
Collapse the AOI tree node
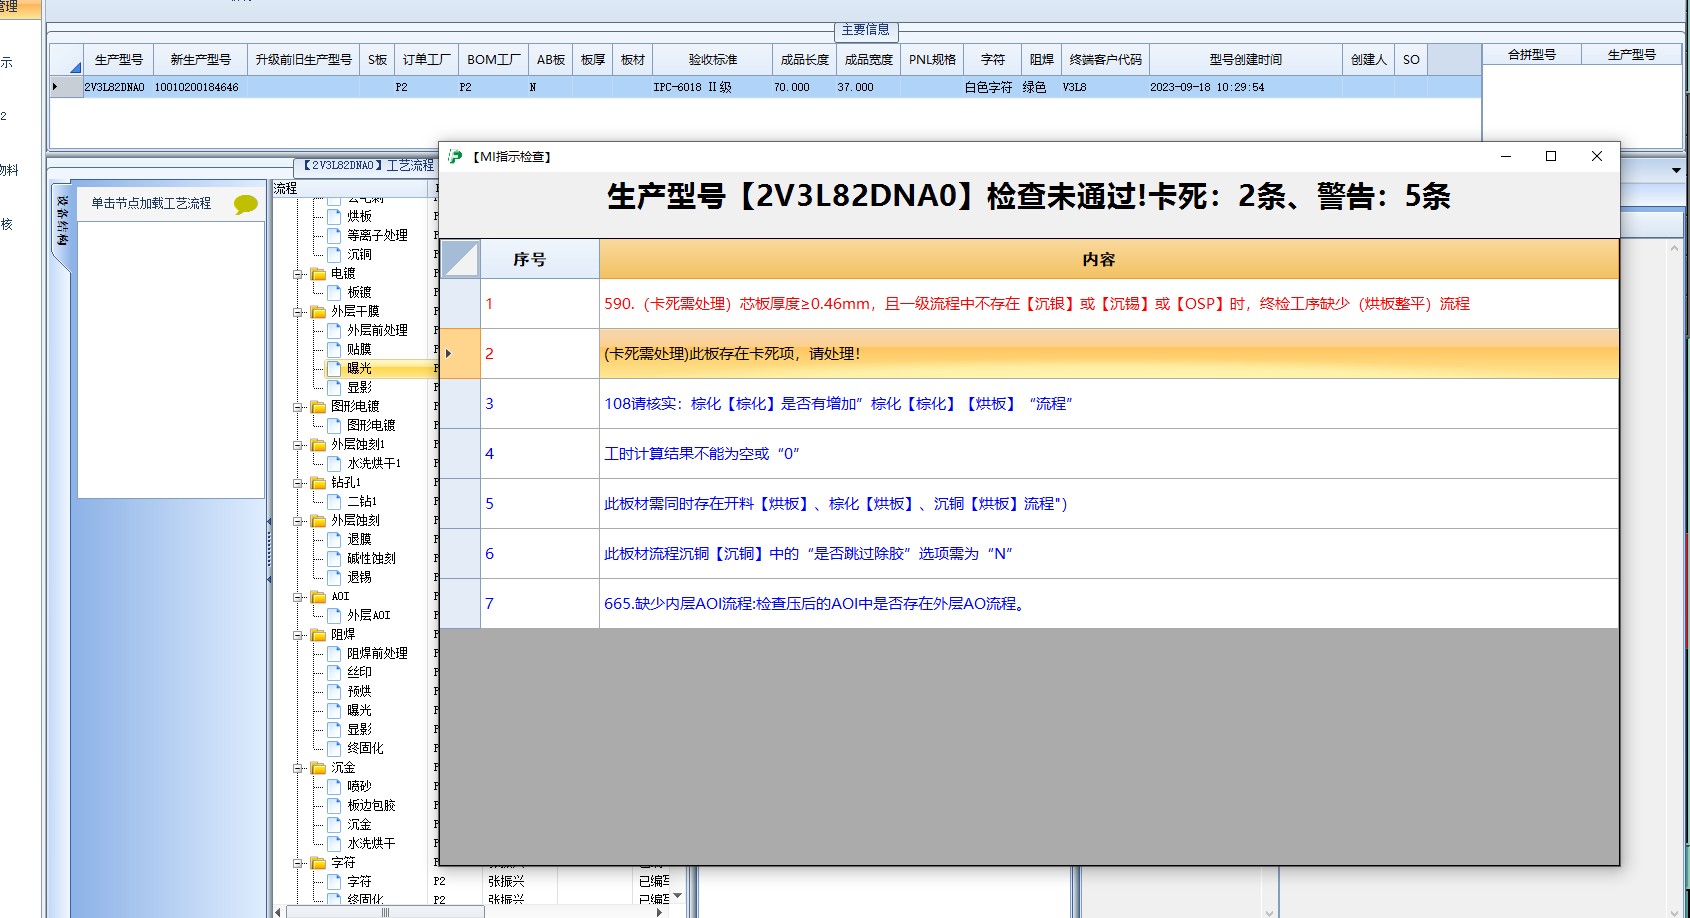click(x=298, y=597)
